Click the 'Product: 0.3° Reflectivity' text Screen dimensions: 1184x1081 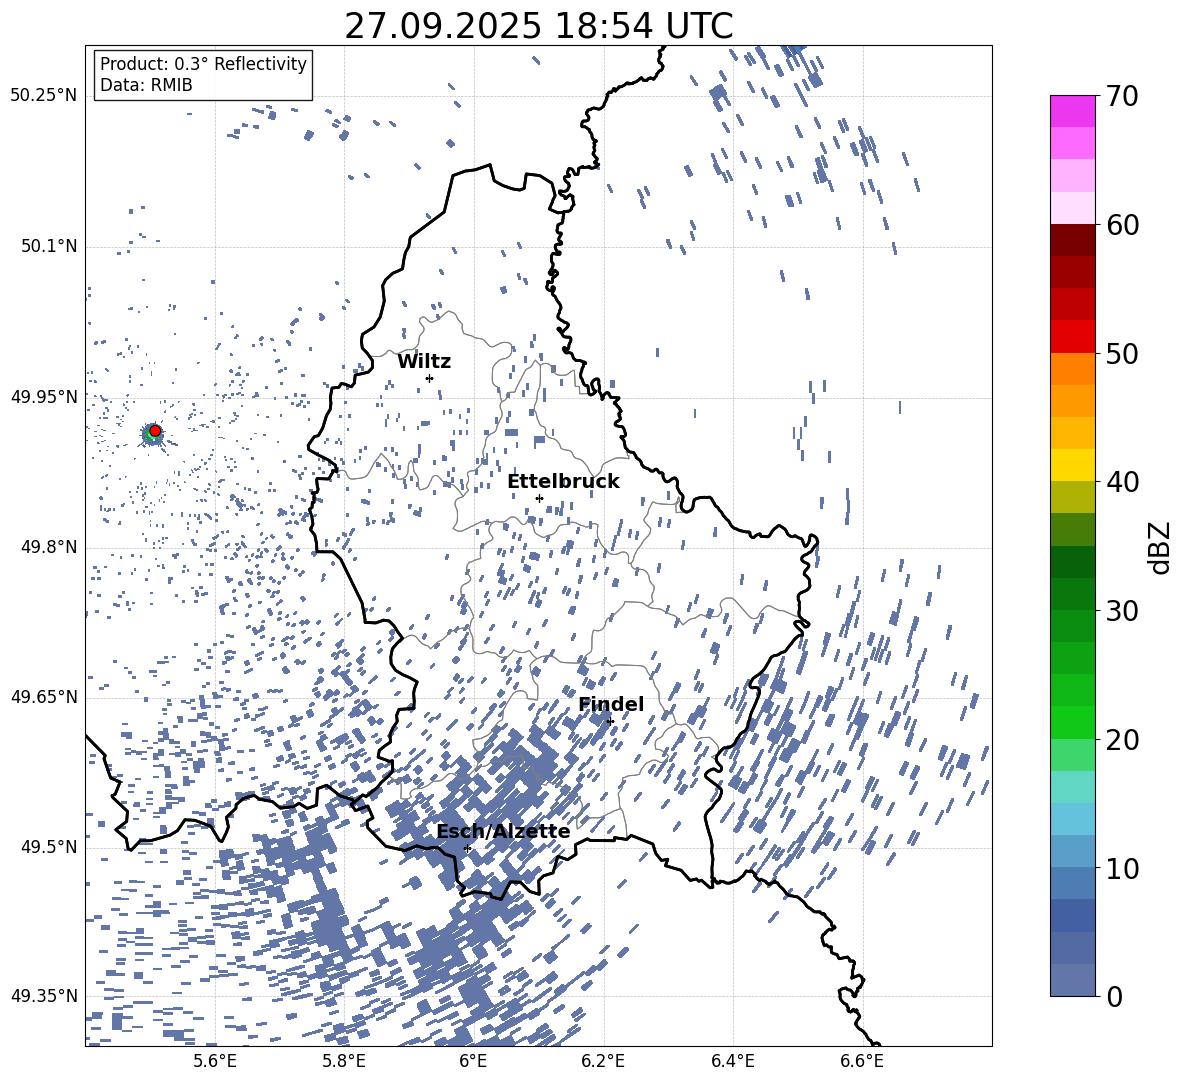[203, 64]
